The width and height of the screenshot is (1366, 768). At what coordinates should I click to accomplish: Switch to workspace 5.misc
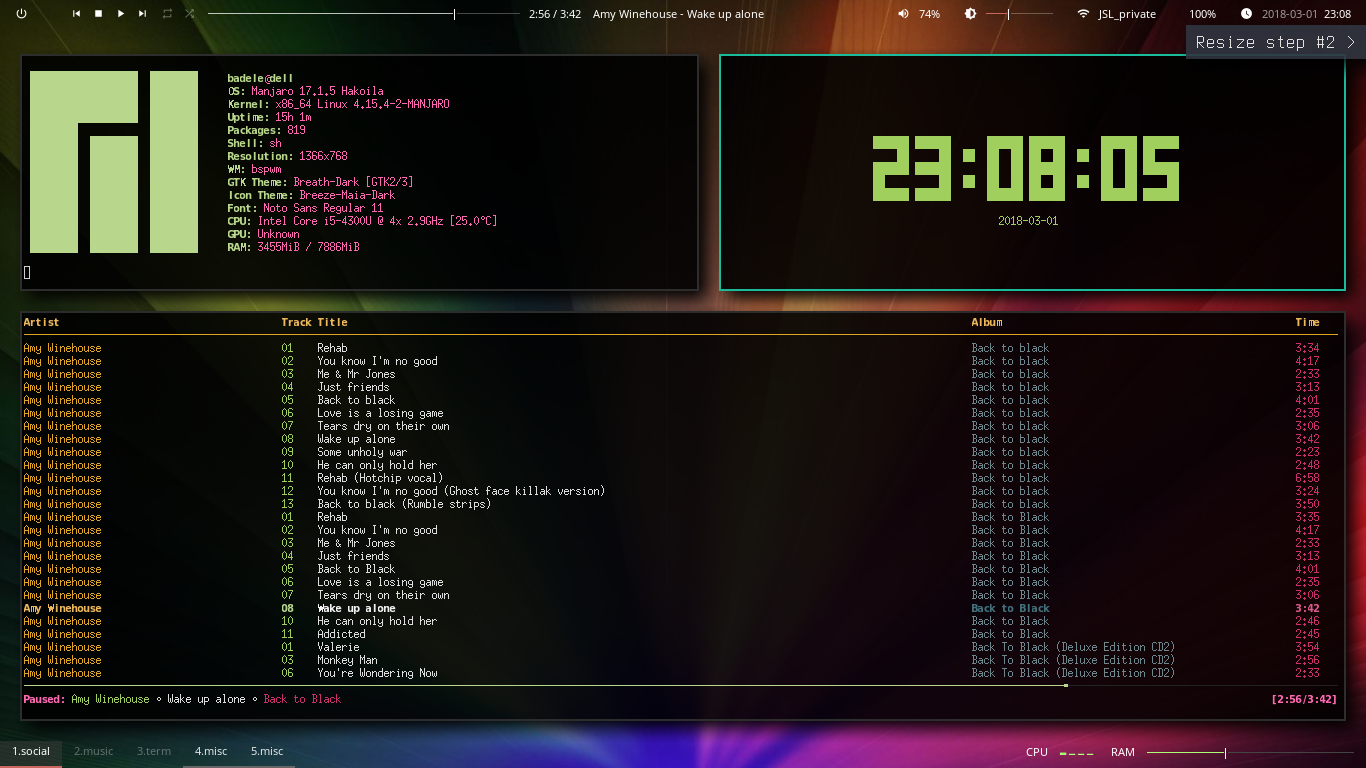point(267,751)
